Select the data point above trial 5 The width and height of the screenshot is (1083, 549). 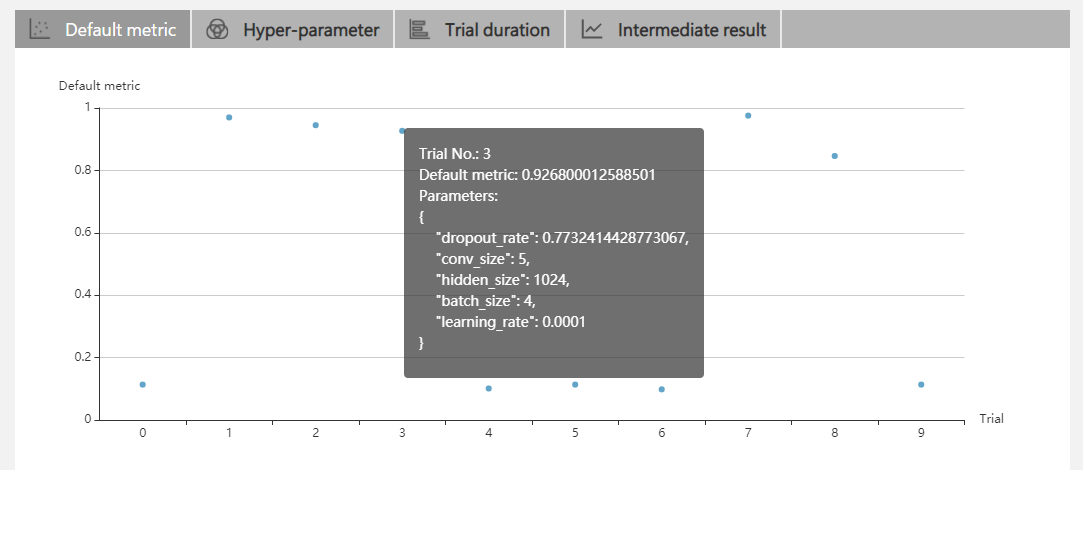click(575, 385)
